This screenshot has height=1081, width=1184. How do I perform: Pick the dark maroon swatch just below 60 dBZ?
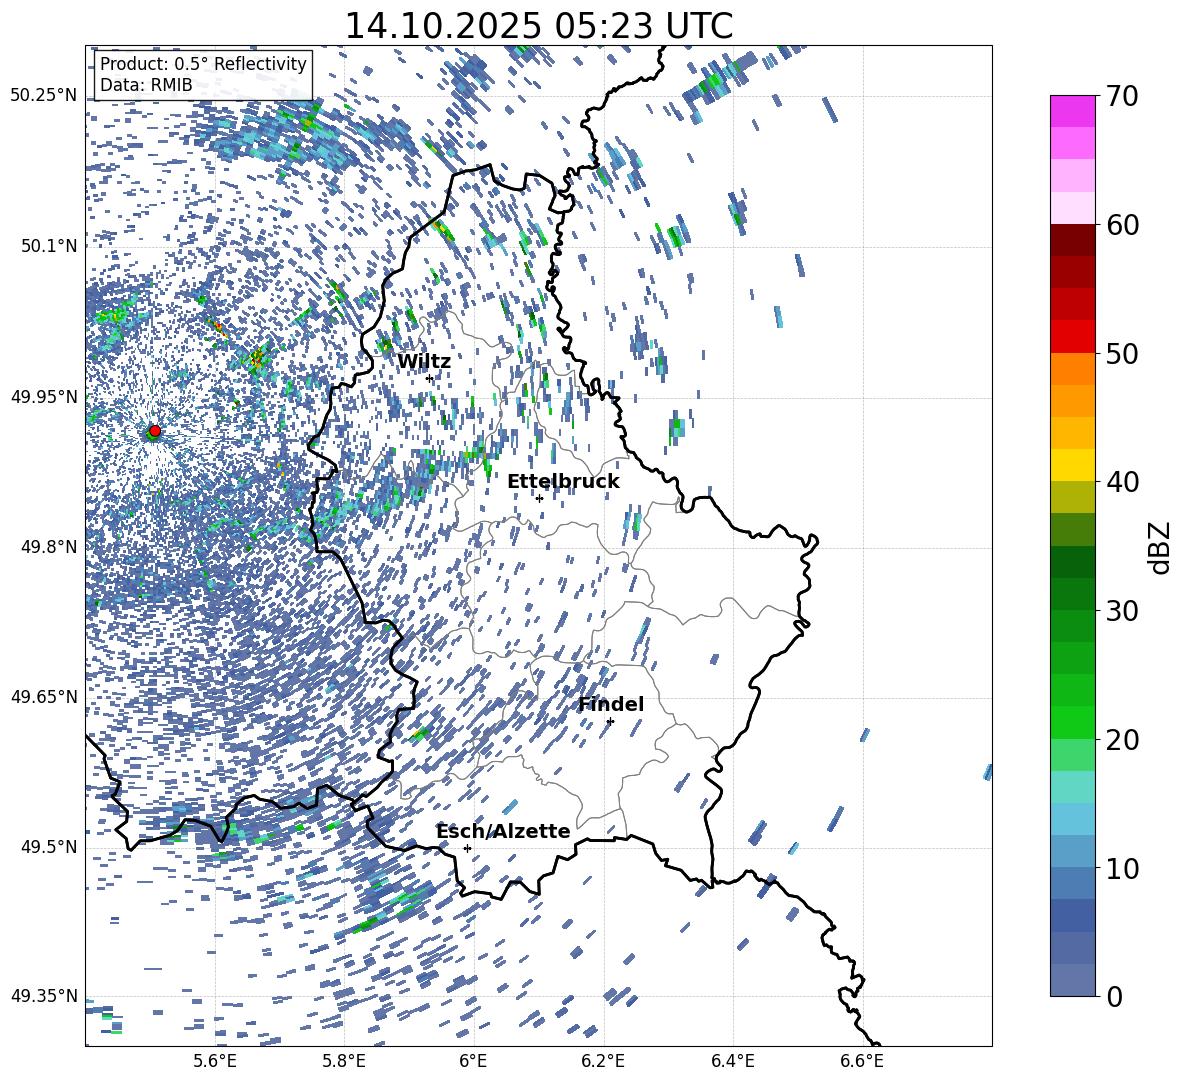tap(1072, 240)
